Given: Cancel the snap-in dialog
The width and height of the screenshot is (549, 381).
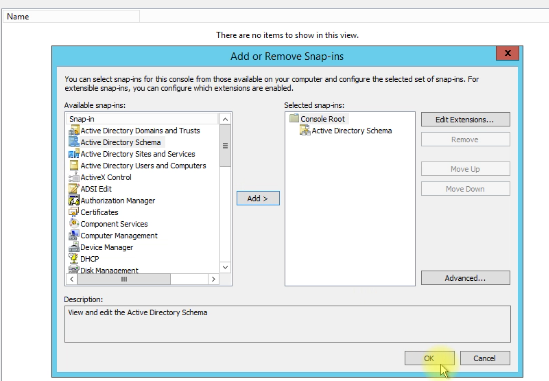Looking at the screenshot, I should click(x=485, y=358).
